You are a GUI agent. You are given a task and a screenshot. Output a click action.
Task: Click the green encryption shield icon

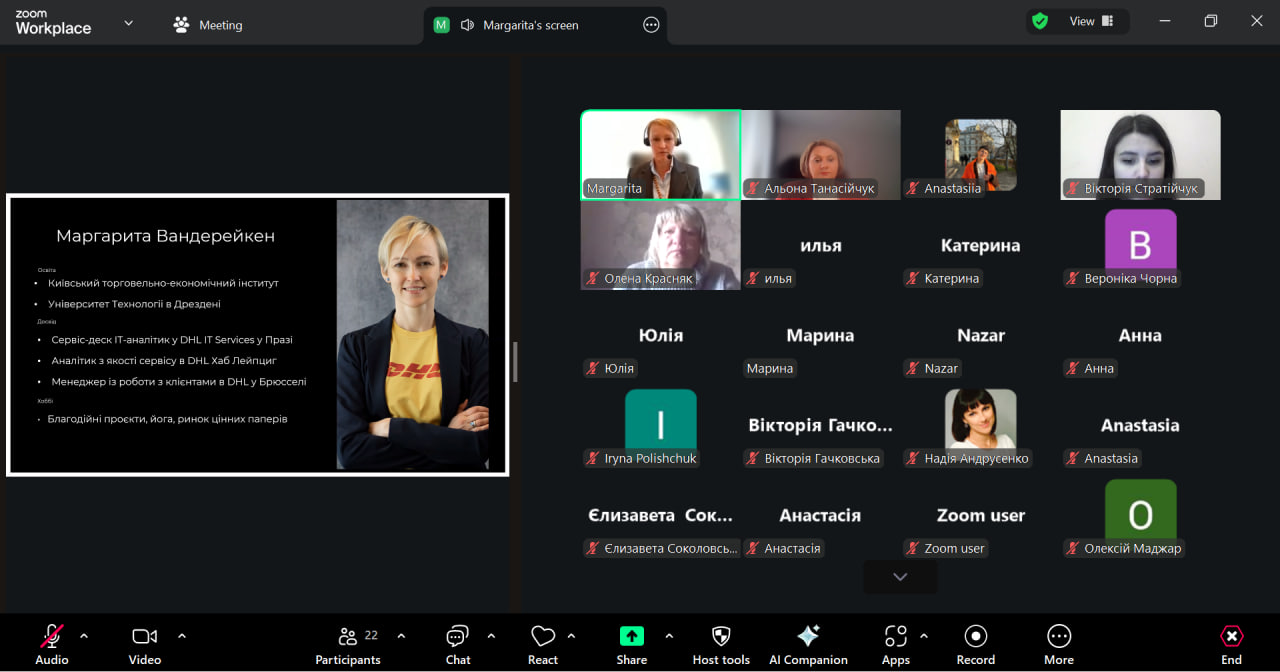[x=1040, y=21]
